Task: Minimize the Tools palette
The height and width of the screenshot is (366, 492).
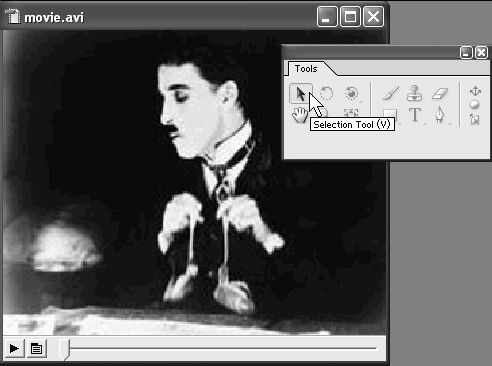Action: point(466,53)
